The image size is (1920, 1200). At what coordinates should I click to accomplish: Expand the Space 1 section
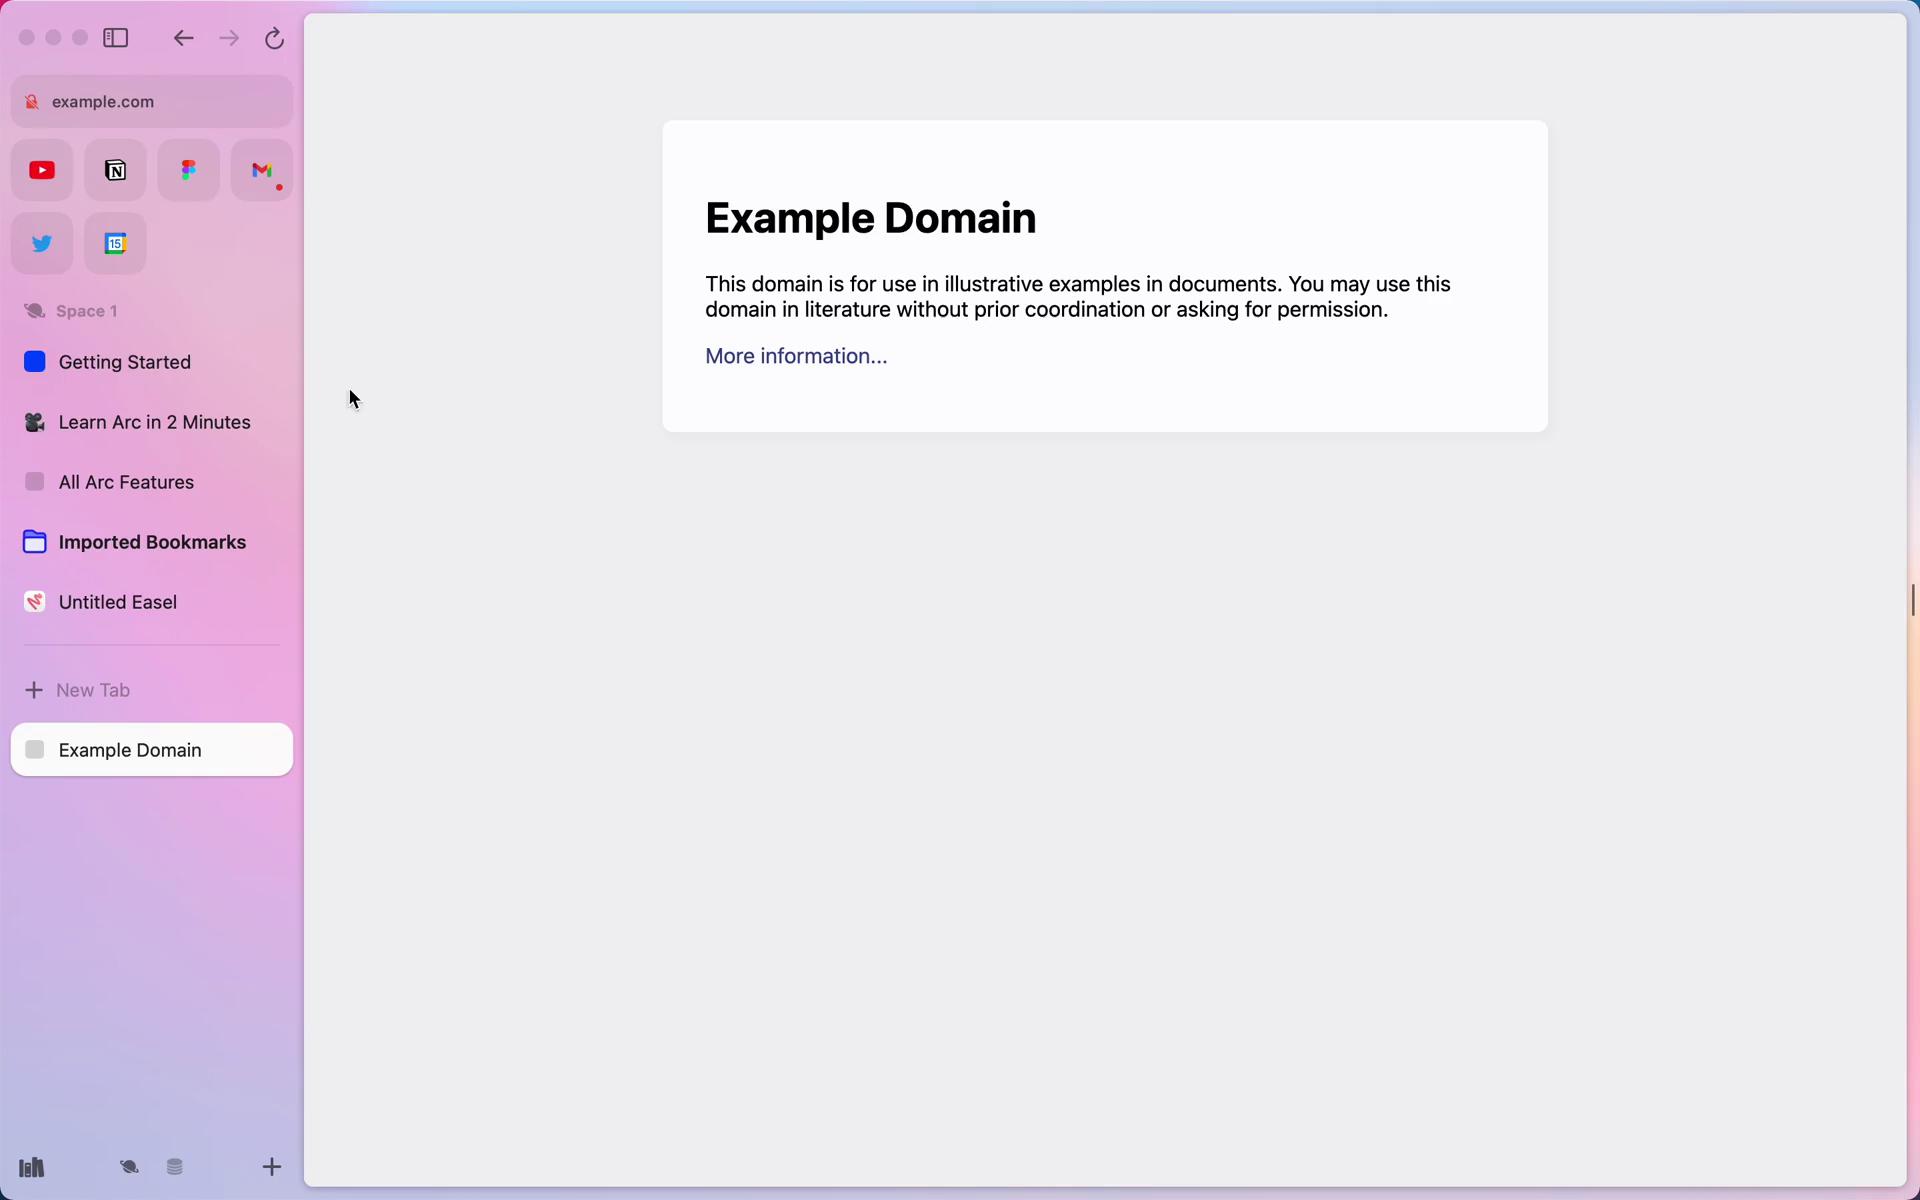pyautogui.click(x=86, y=311)
